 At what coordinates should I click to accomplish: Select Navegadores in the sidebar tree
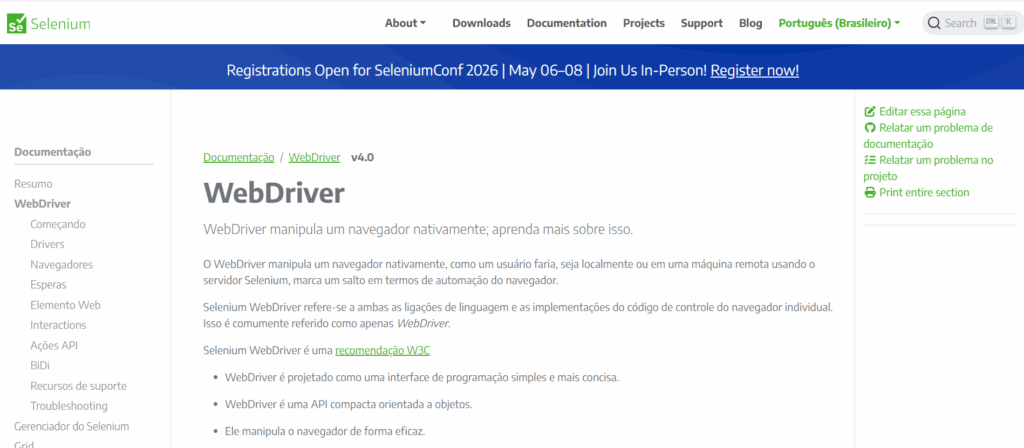61,265
